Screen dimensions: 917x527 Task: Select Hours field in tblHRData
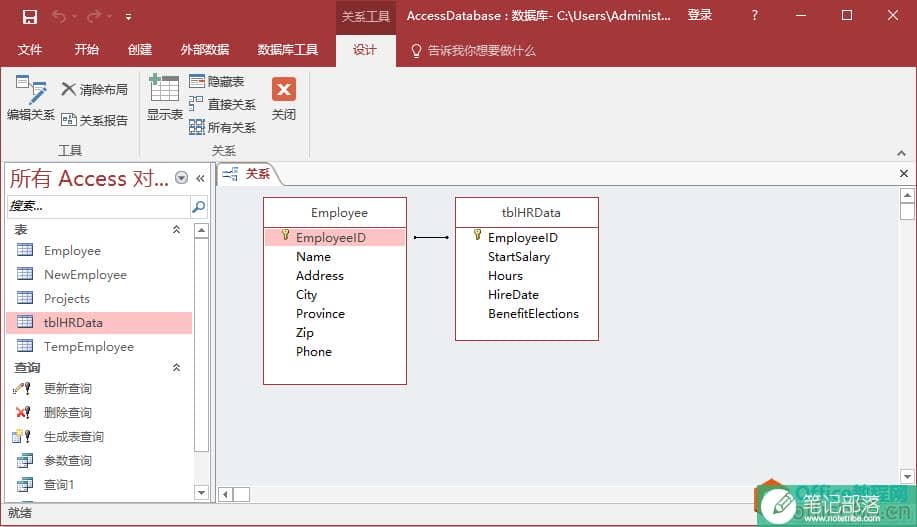click(x=527, y=275)
